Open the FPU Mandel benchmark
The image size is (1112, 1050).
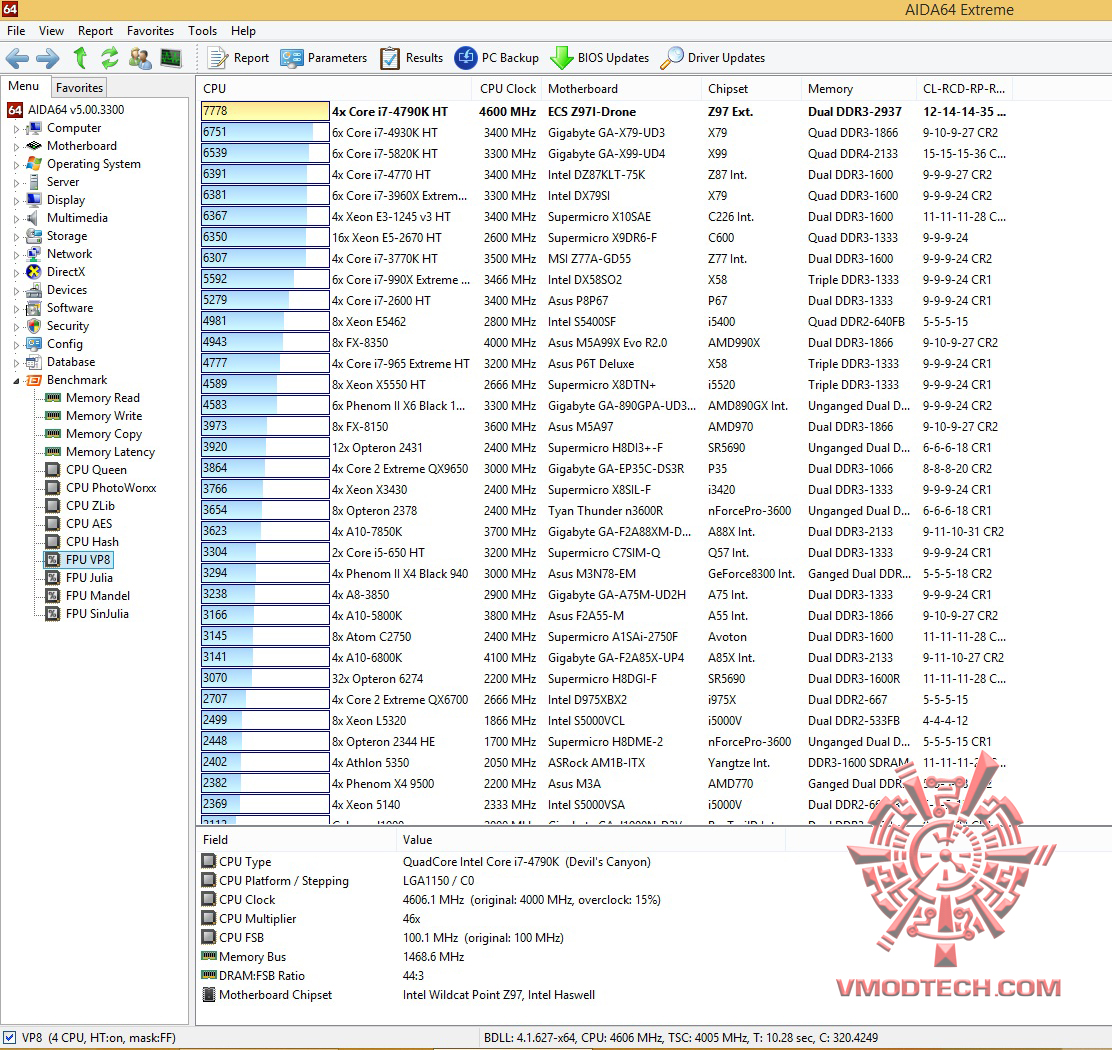click(87, 596)
